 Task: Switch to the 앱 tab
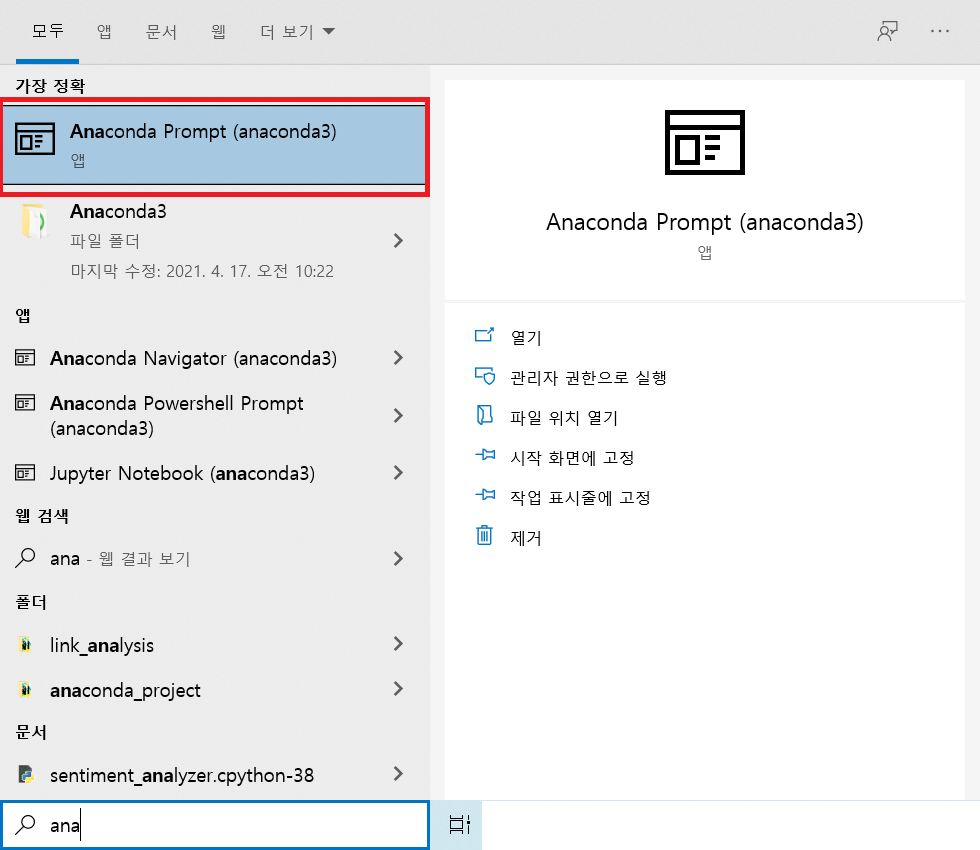coord(104,31)
